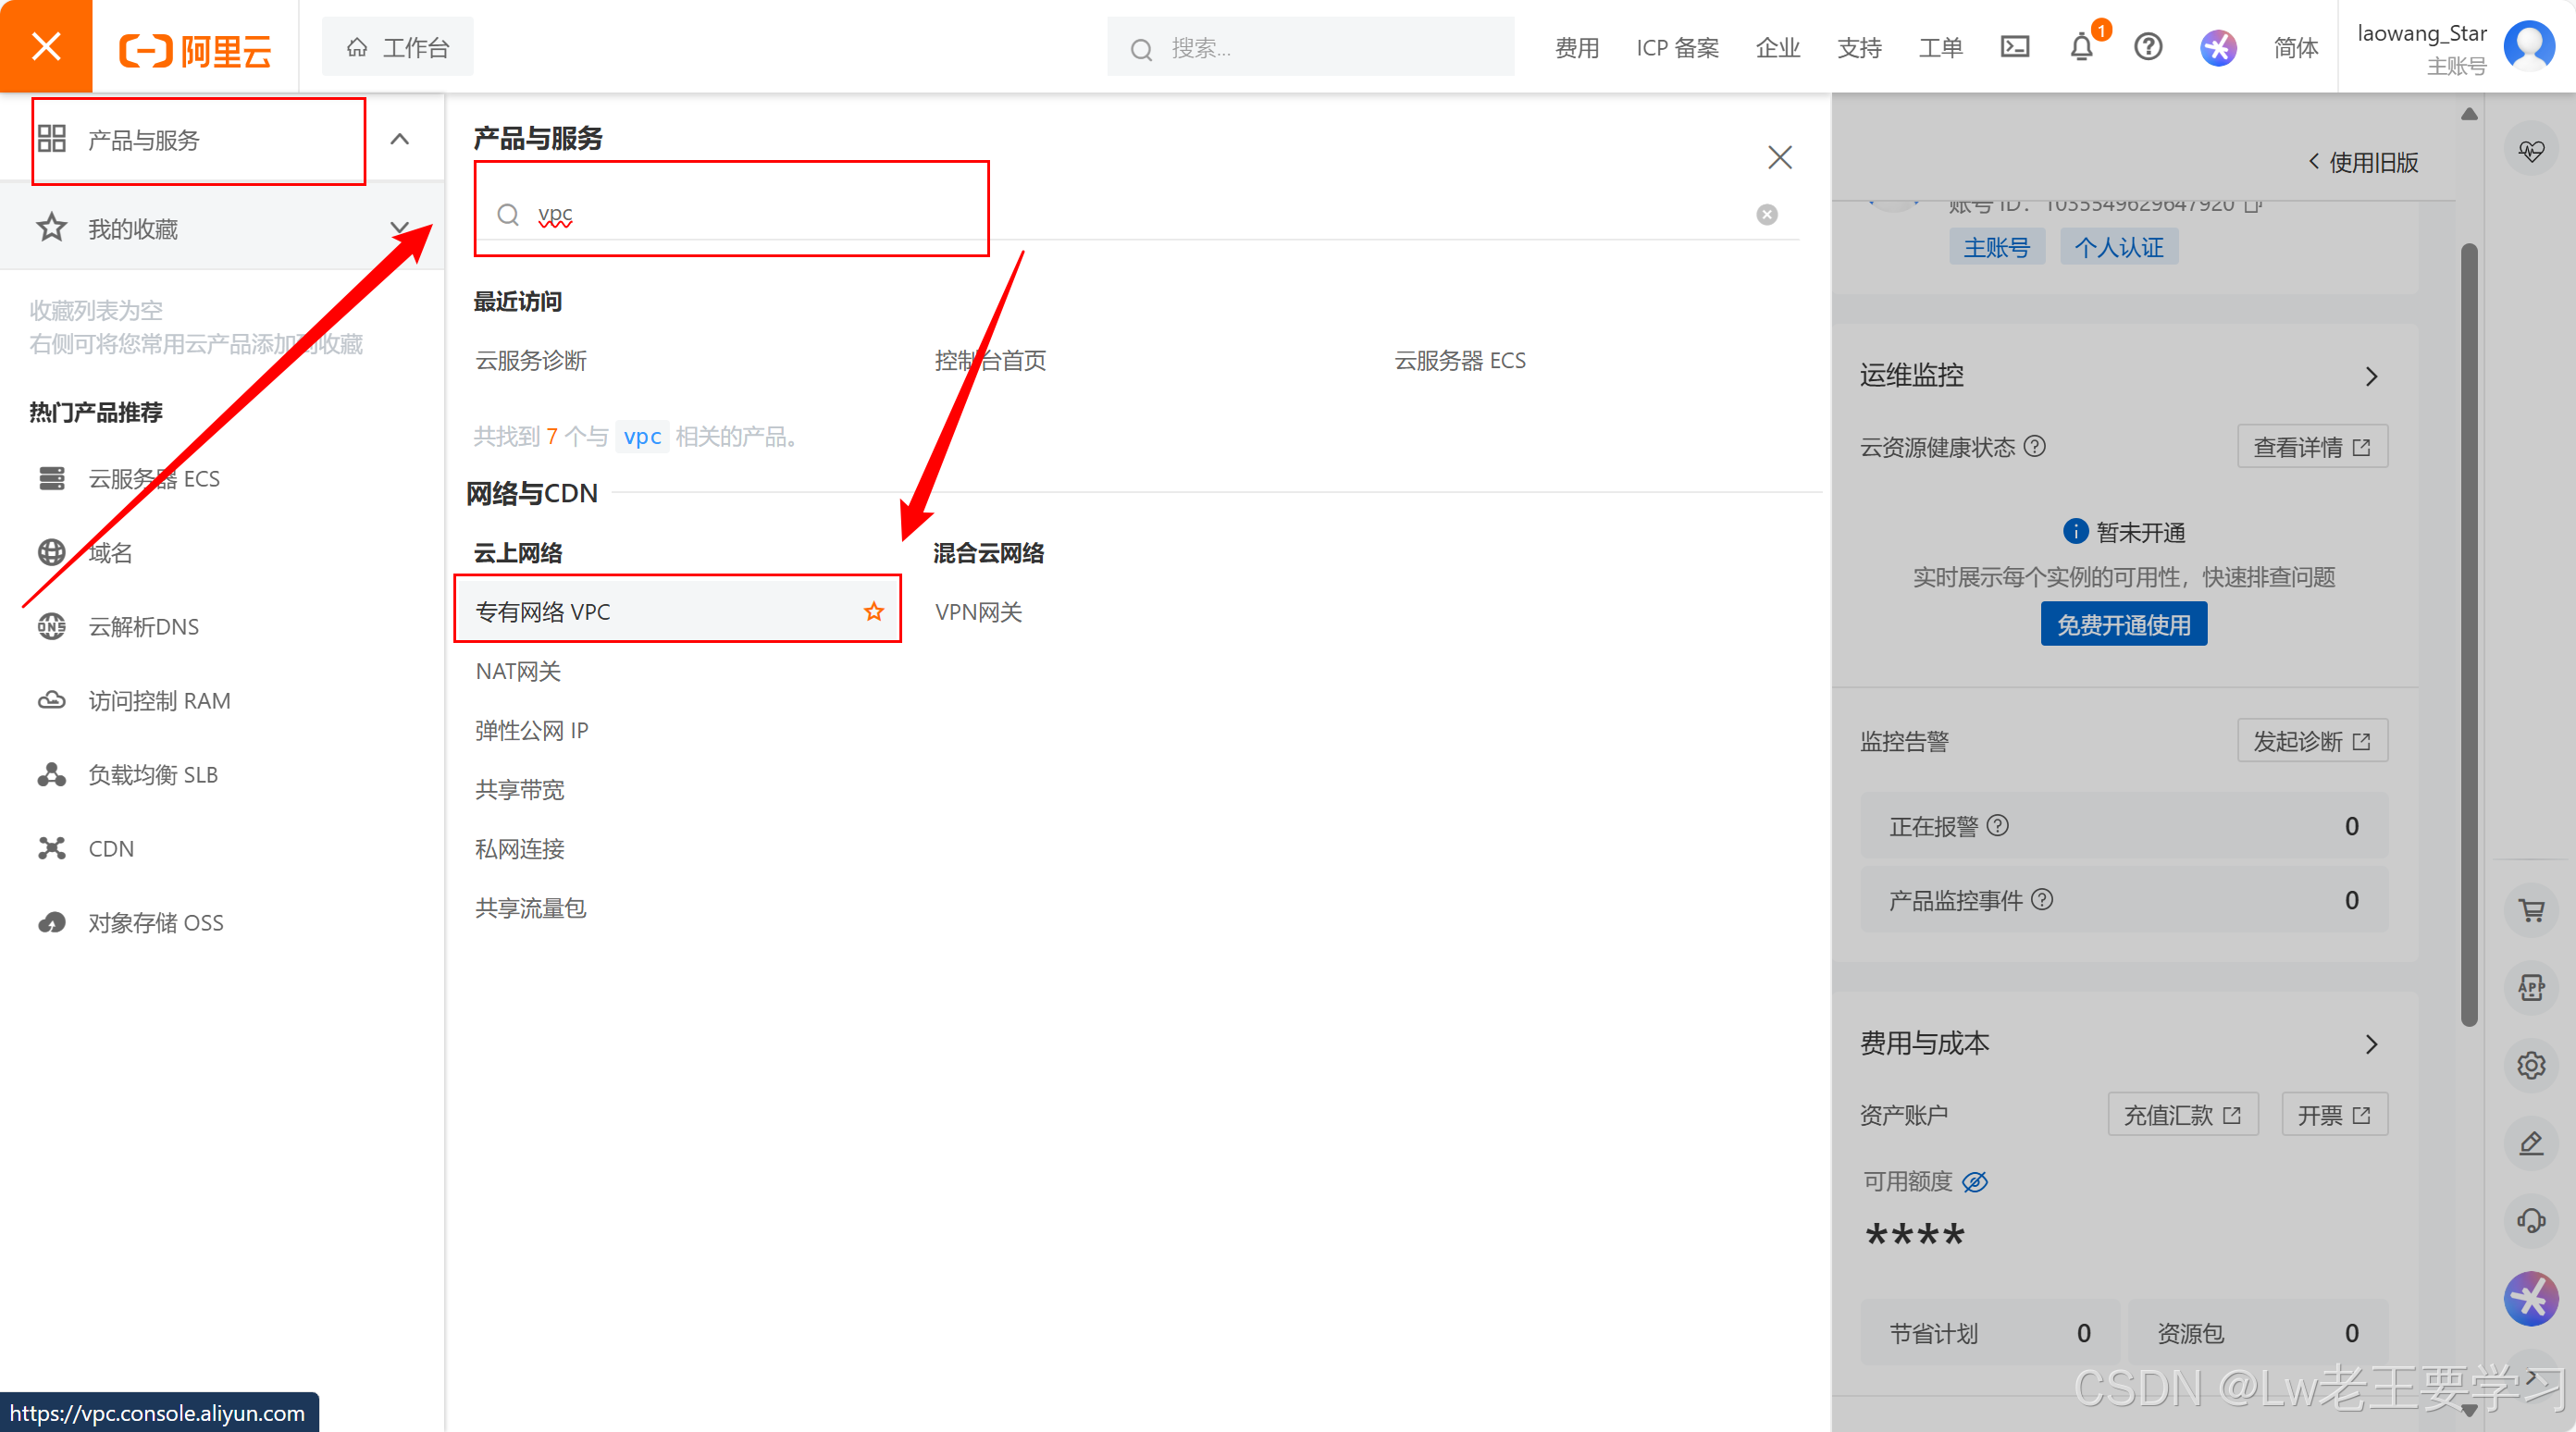Open the 费用 menu
Screen dimensions: 2576x1432
pos(1577,47)
